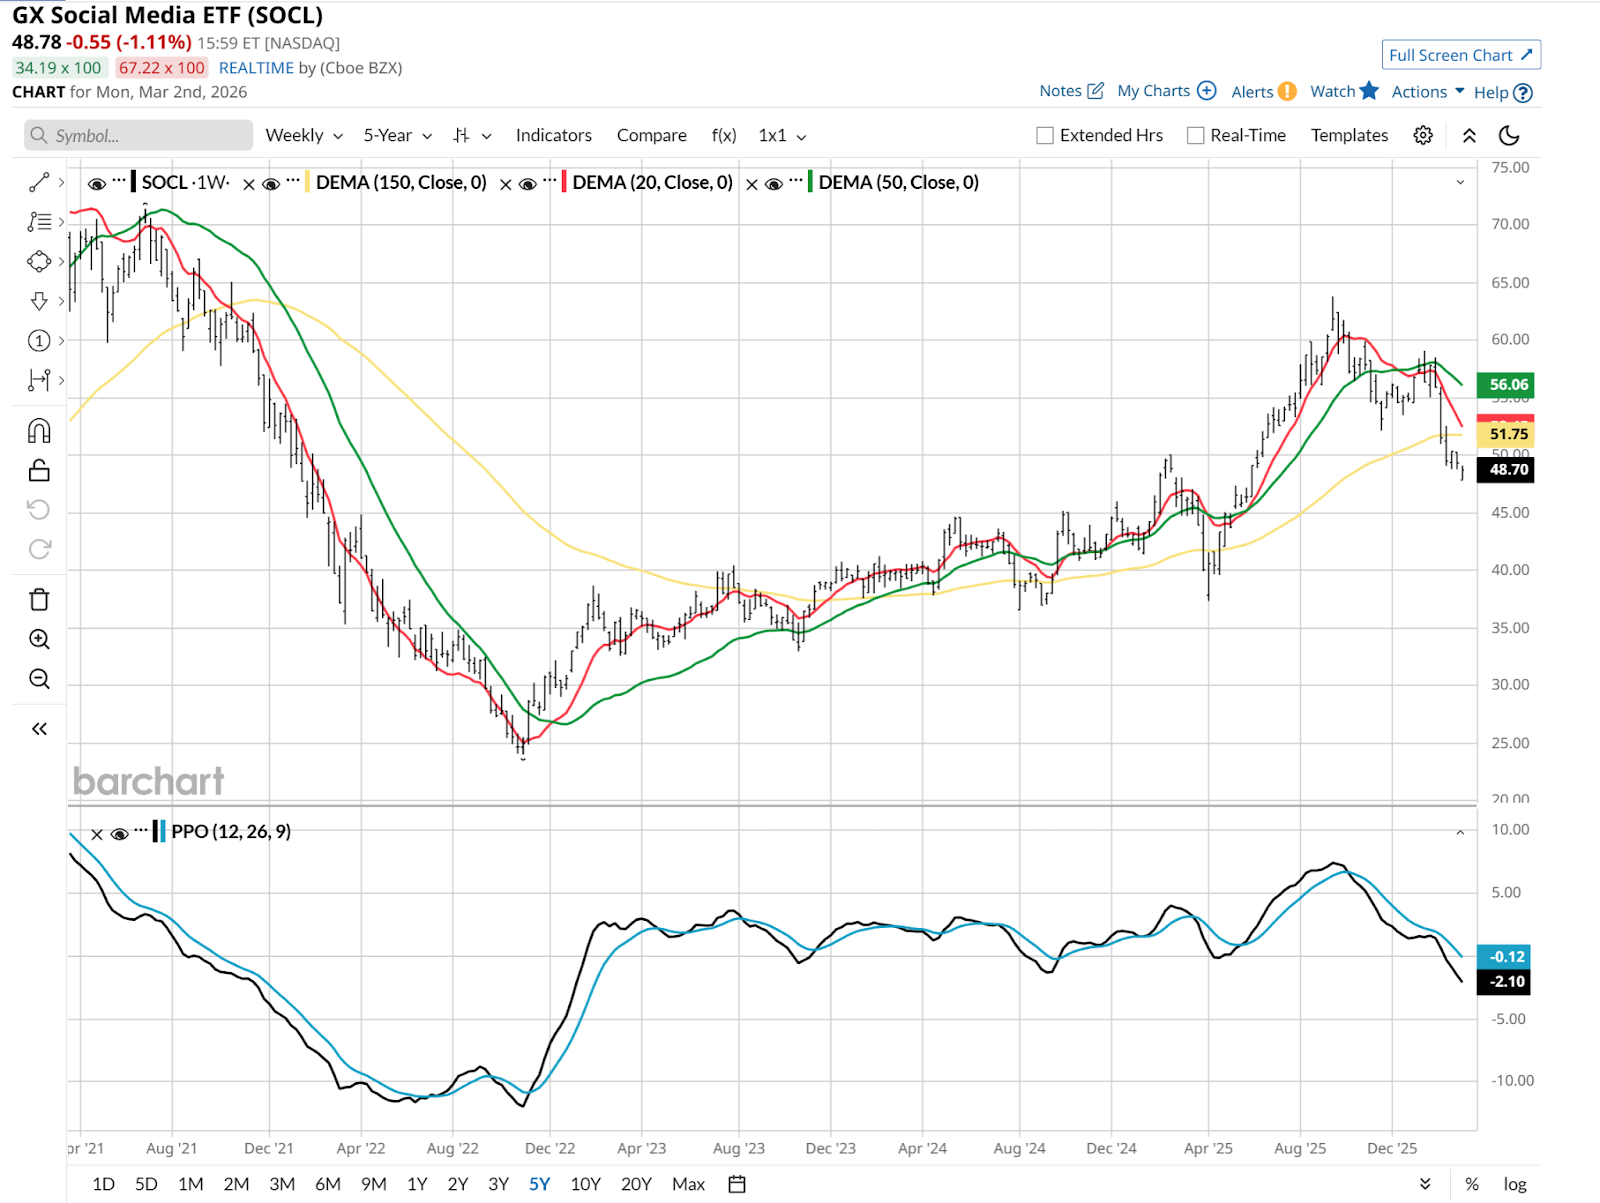
Task: Add SOCL to Watch list
Action: [x=1345, y=91]
